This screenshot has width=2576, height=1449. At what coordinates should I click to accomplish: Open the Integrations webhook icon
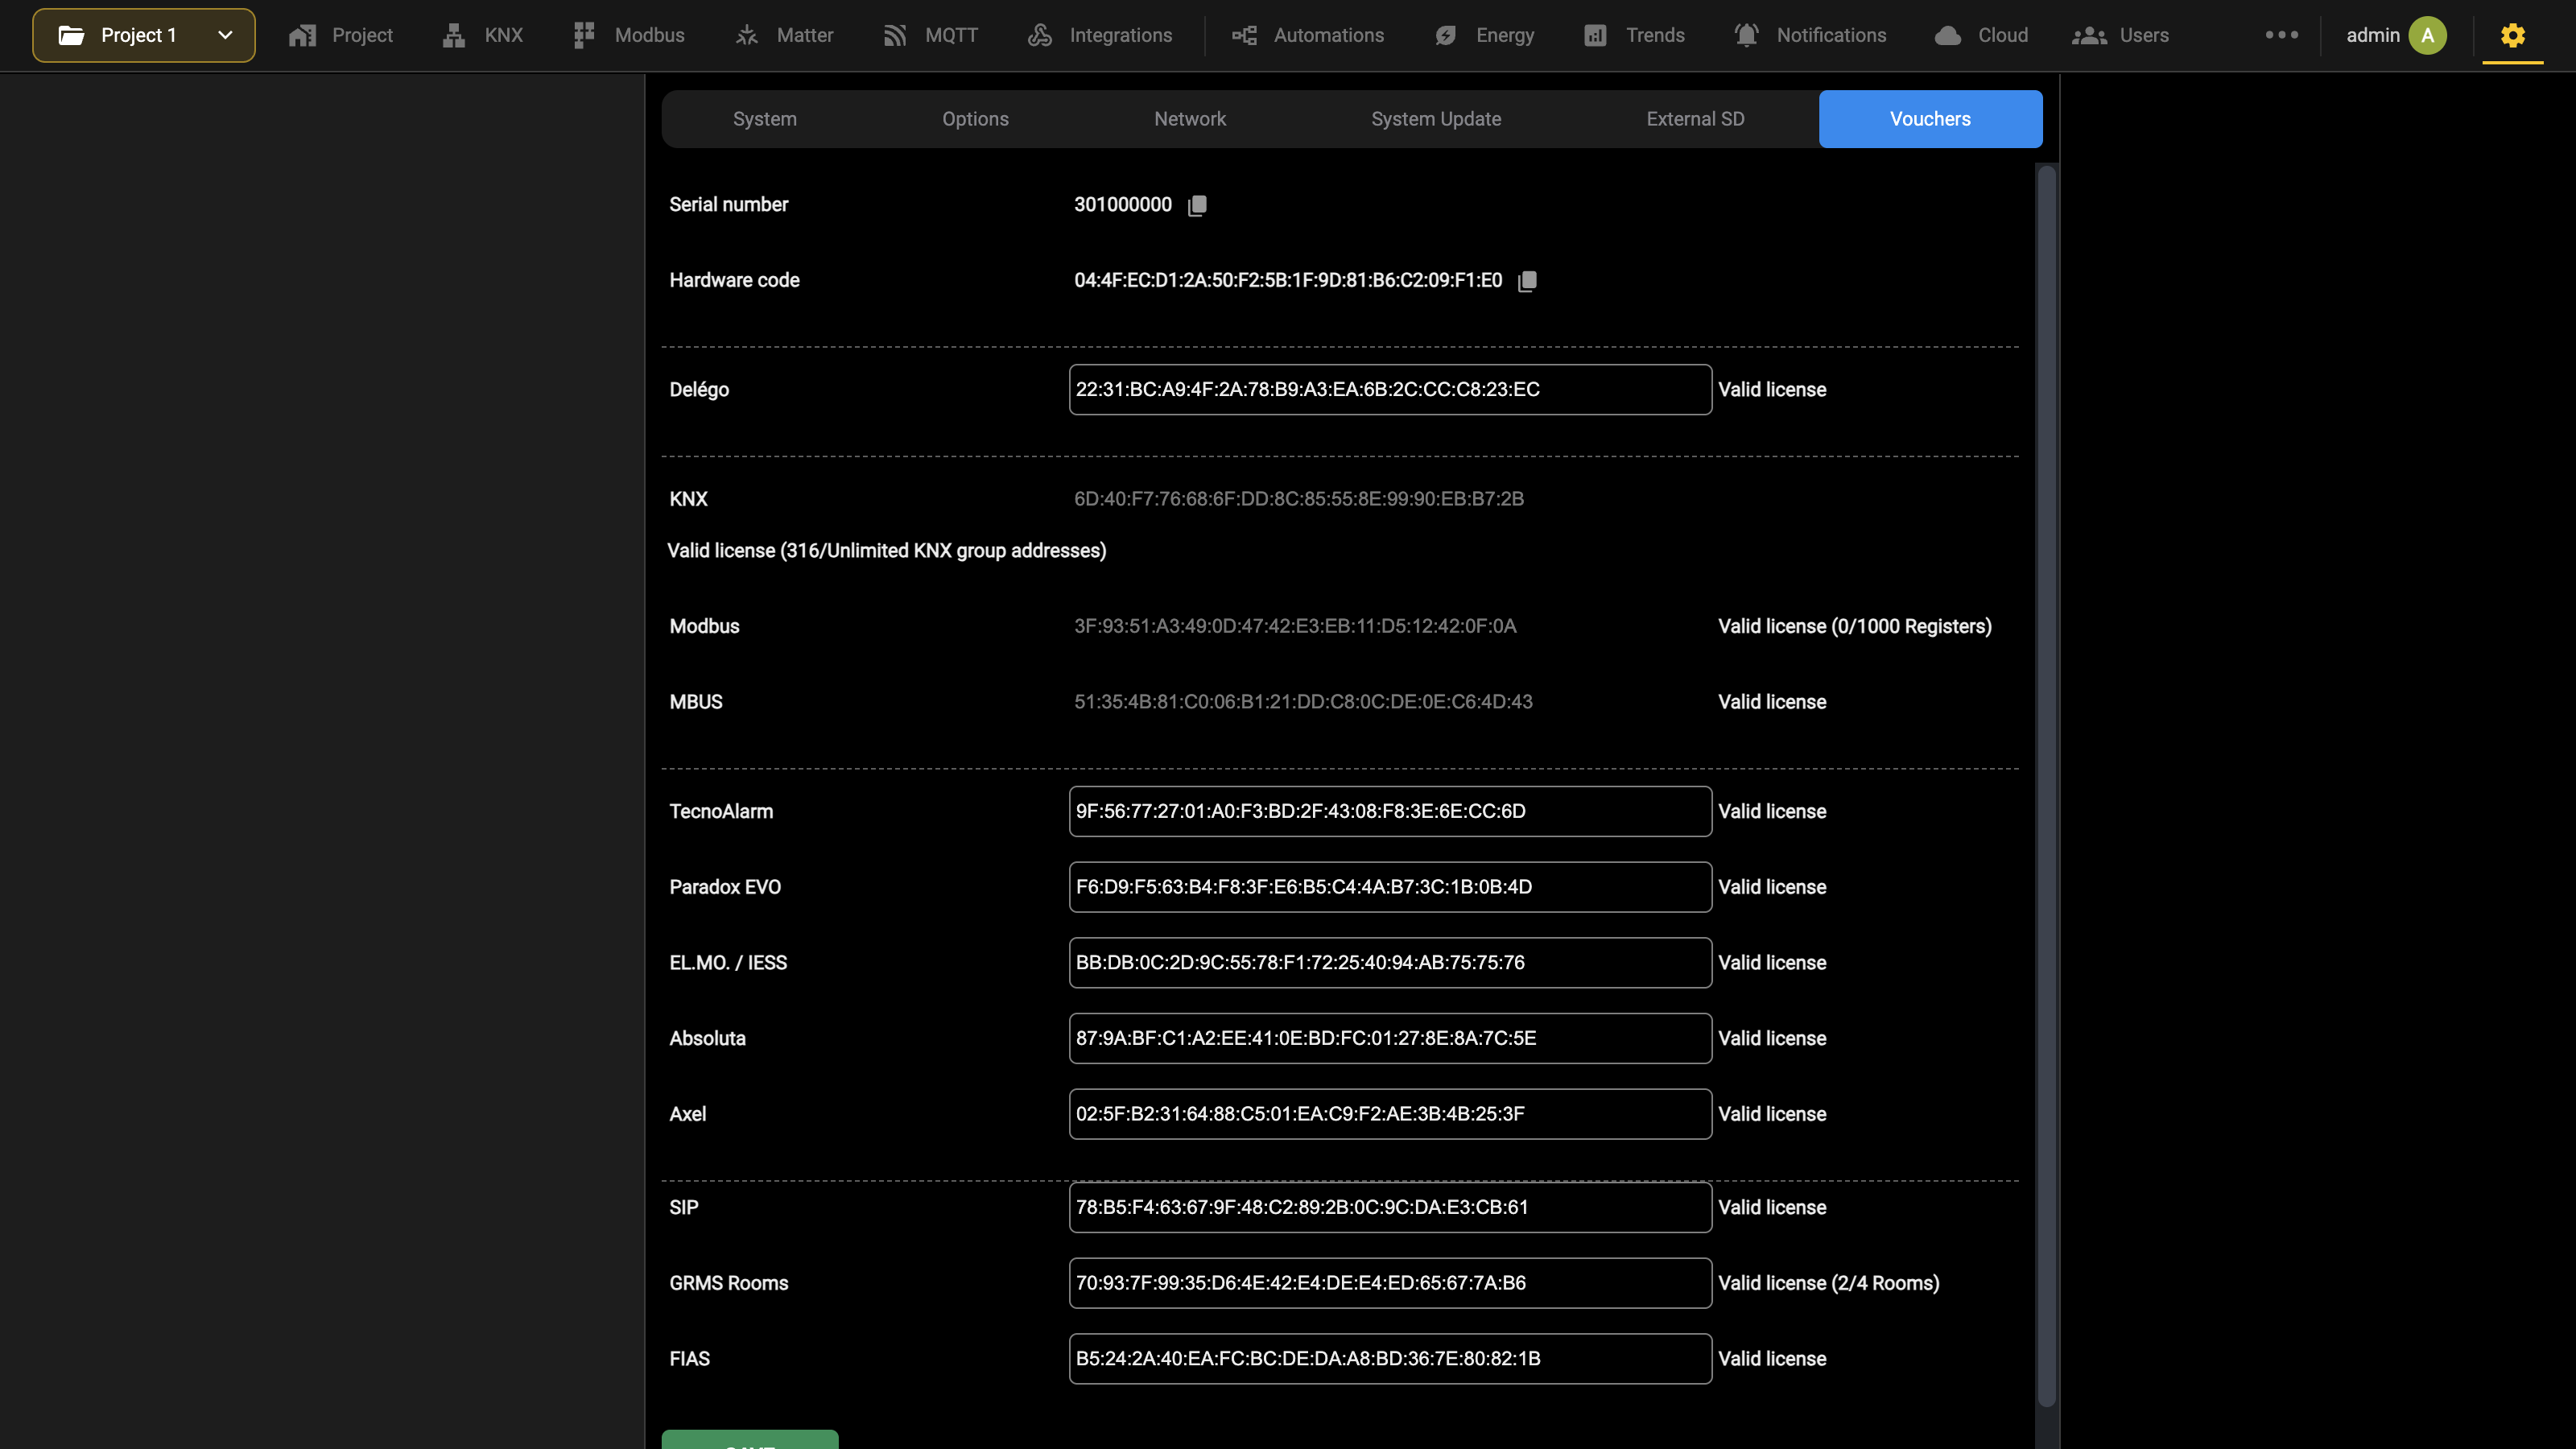(1040, 36)
